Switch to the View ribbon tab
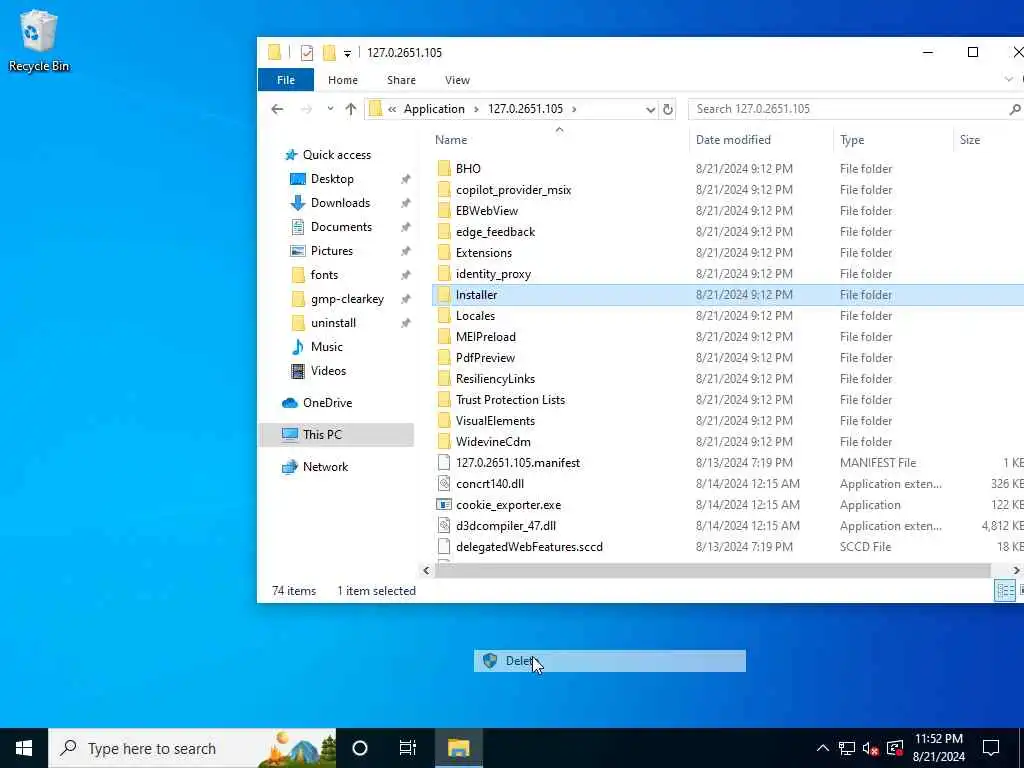The image size is (1024, 768). [x=457, y=80]
